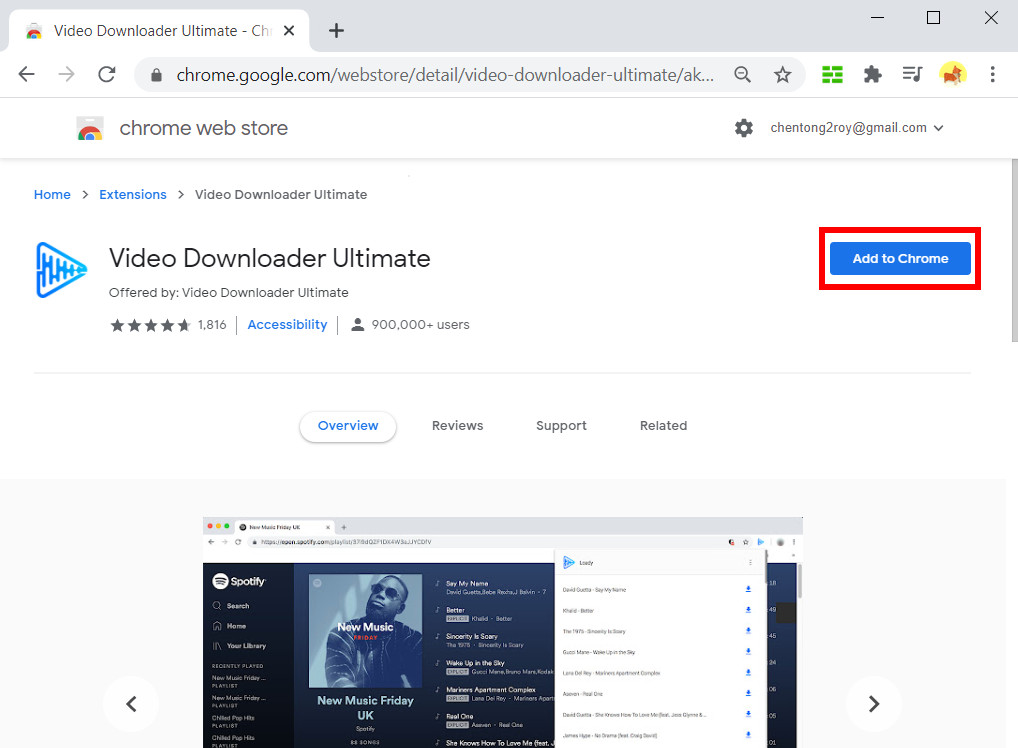Show previous screenshot with left arrow

click(x=131, y=704)
